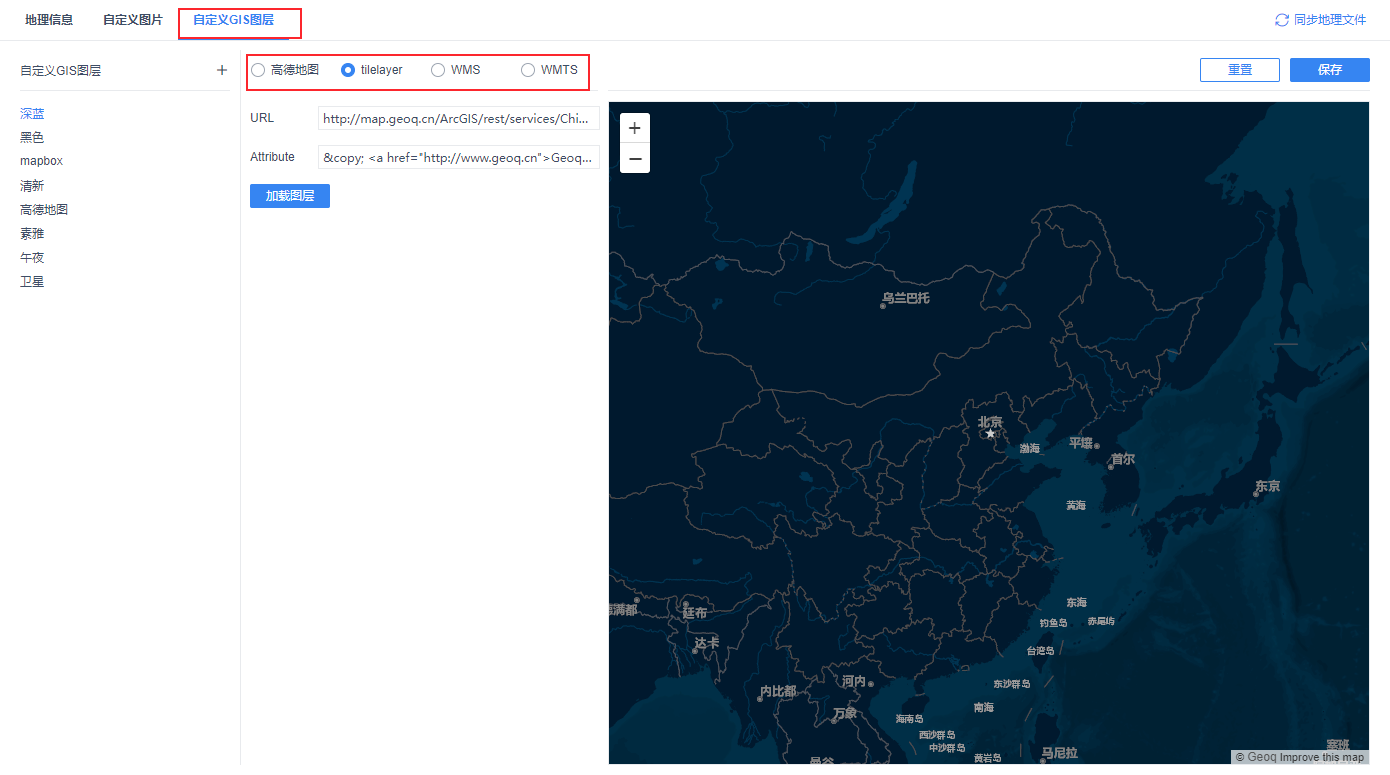Save with the 保存 button
The image size is (1390, 775).
(1330, 70)
